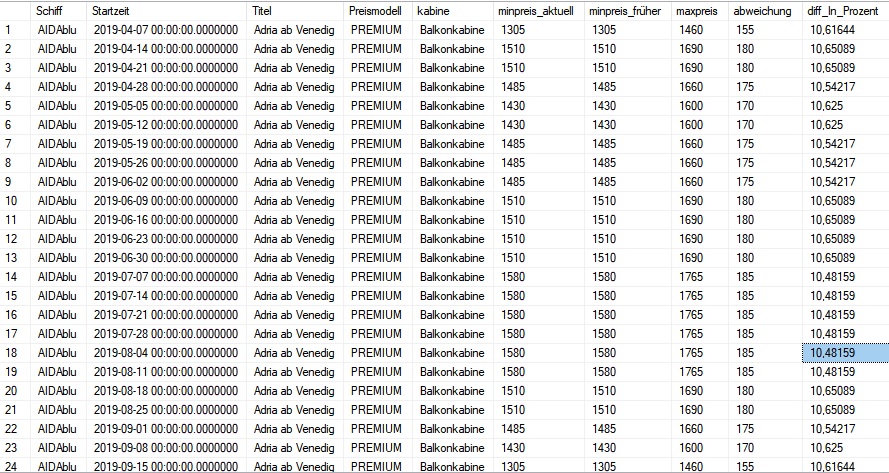
Task: Click the Startzeit cell dated 2019-07-07
Action: point(166,277)
